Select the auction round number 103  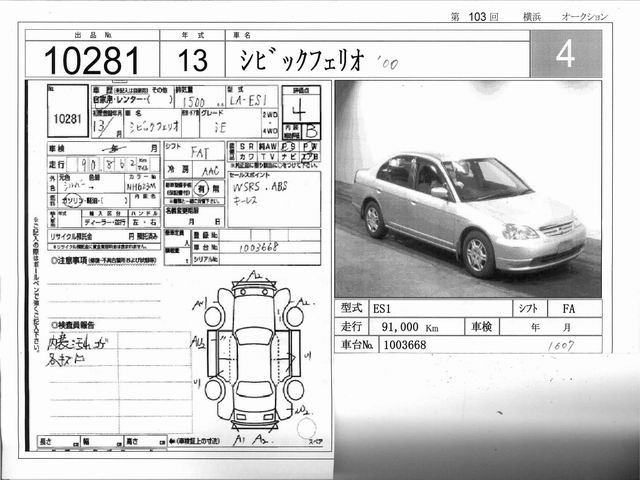[477, 17]
